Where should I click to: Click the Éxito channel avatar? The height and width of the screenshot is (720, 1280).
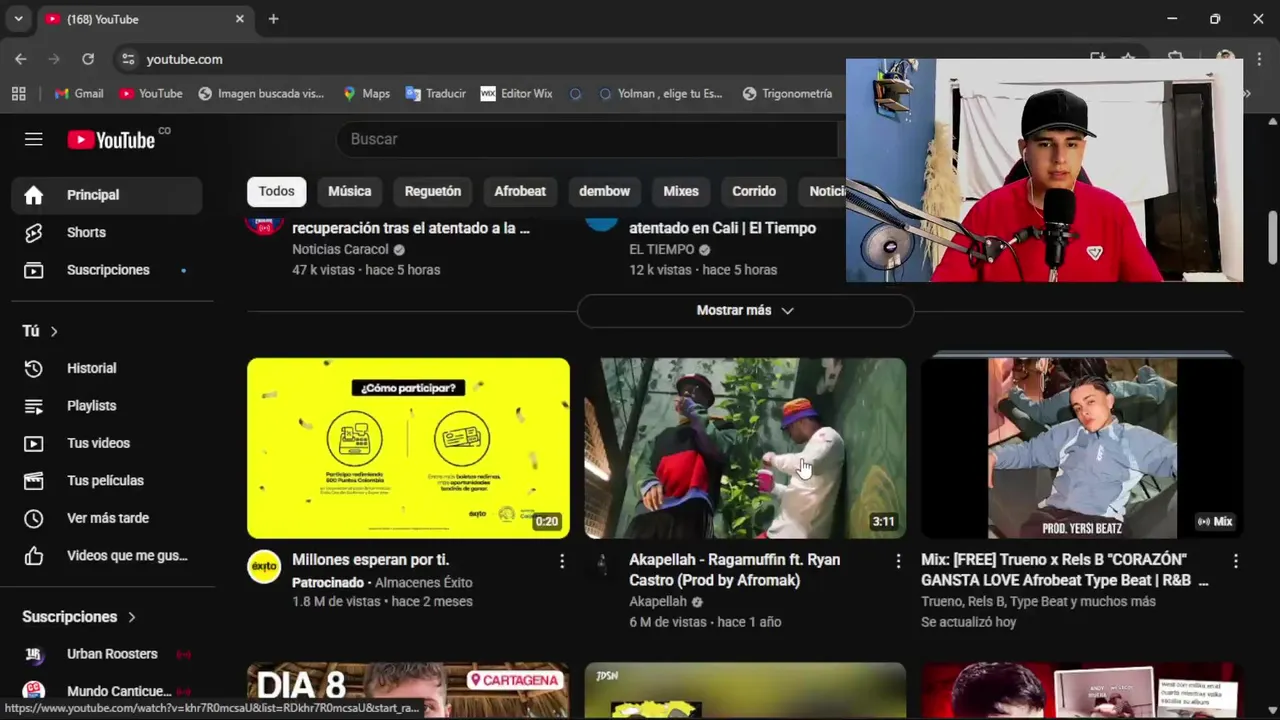(x=264, y=567)
